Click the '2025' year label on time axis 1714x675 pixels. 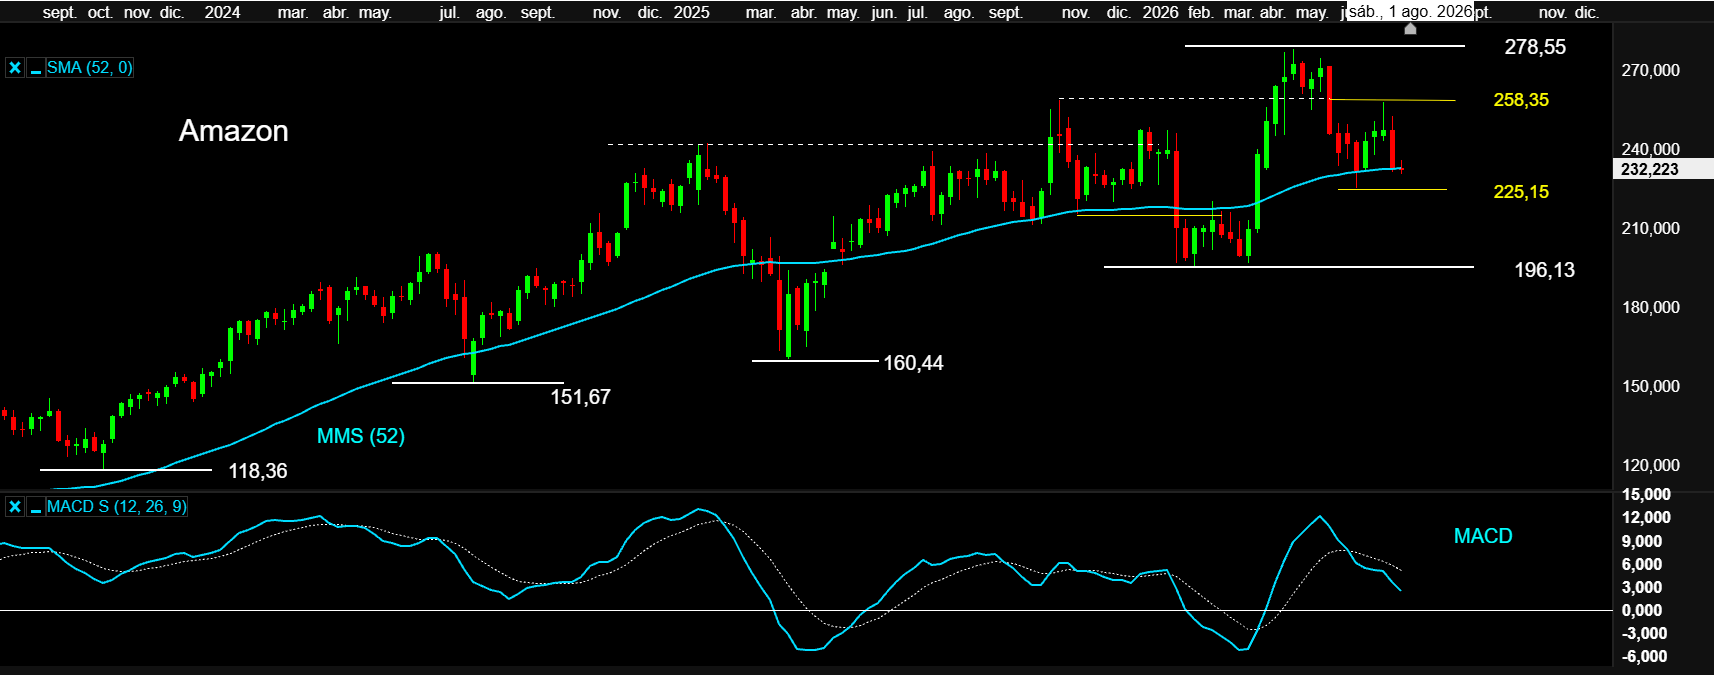pyautogui.click(x=691, y=12)
